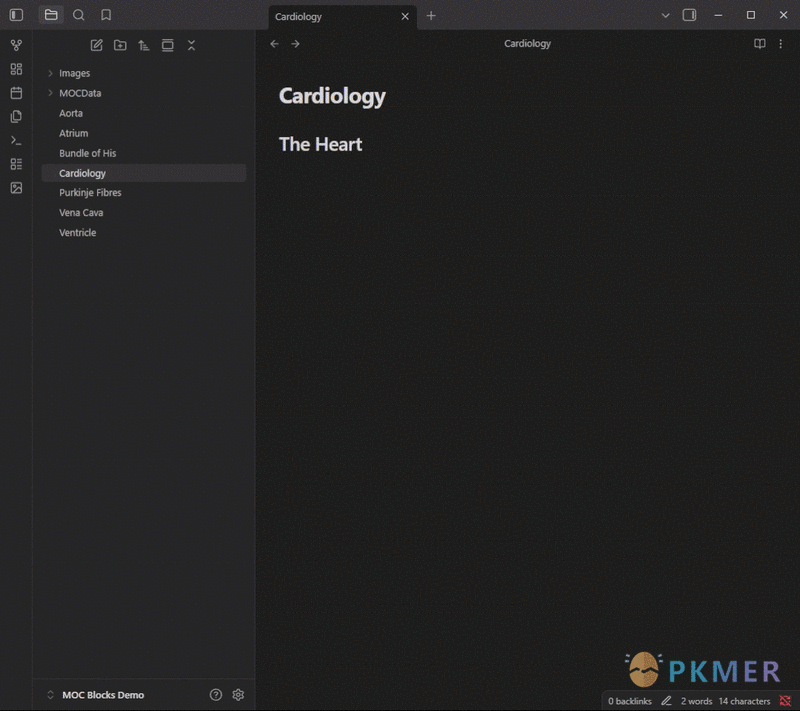
Task: Open the tab list dropdown
Action: tap(665, 15)
